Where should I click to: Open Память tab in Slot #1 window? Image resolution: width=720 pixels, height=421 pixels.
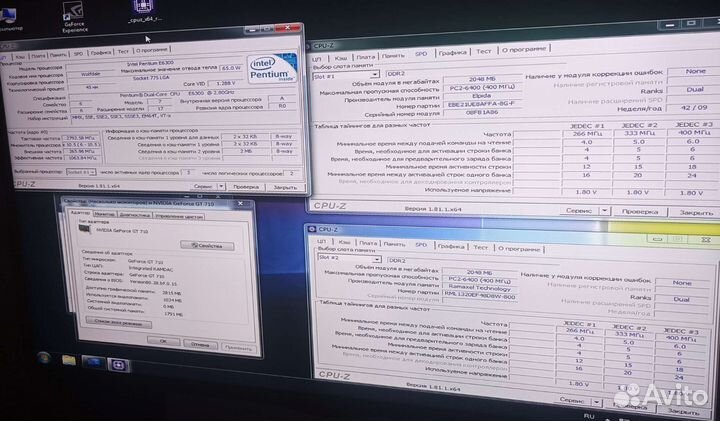pos(393,56)
